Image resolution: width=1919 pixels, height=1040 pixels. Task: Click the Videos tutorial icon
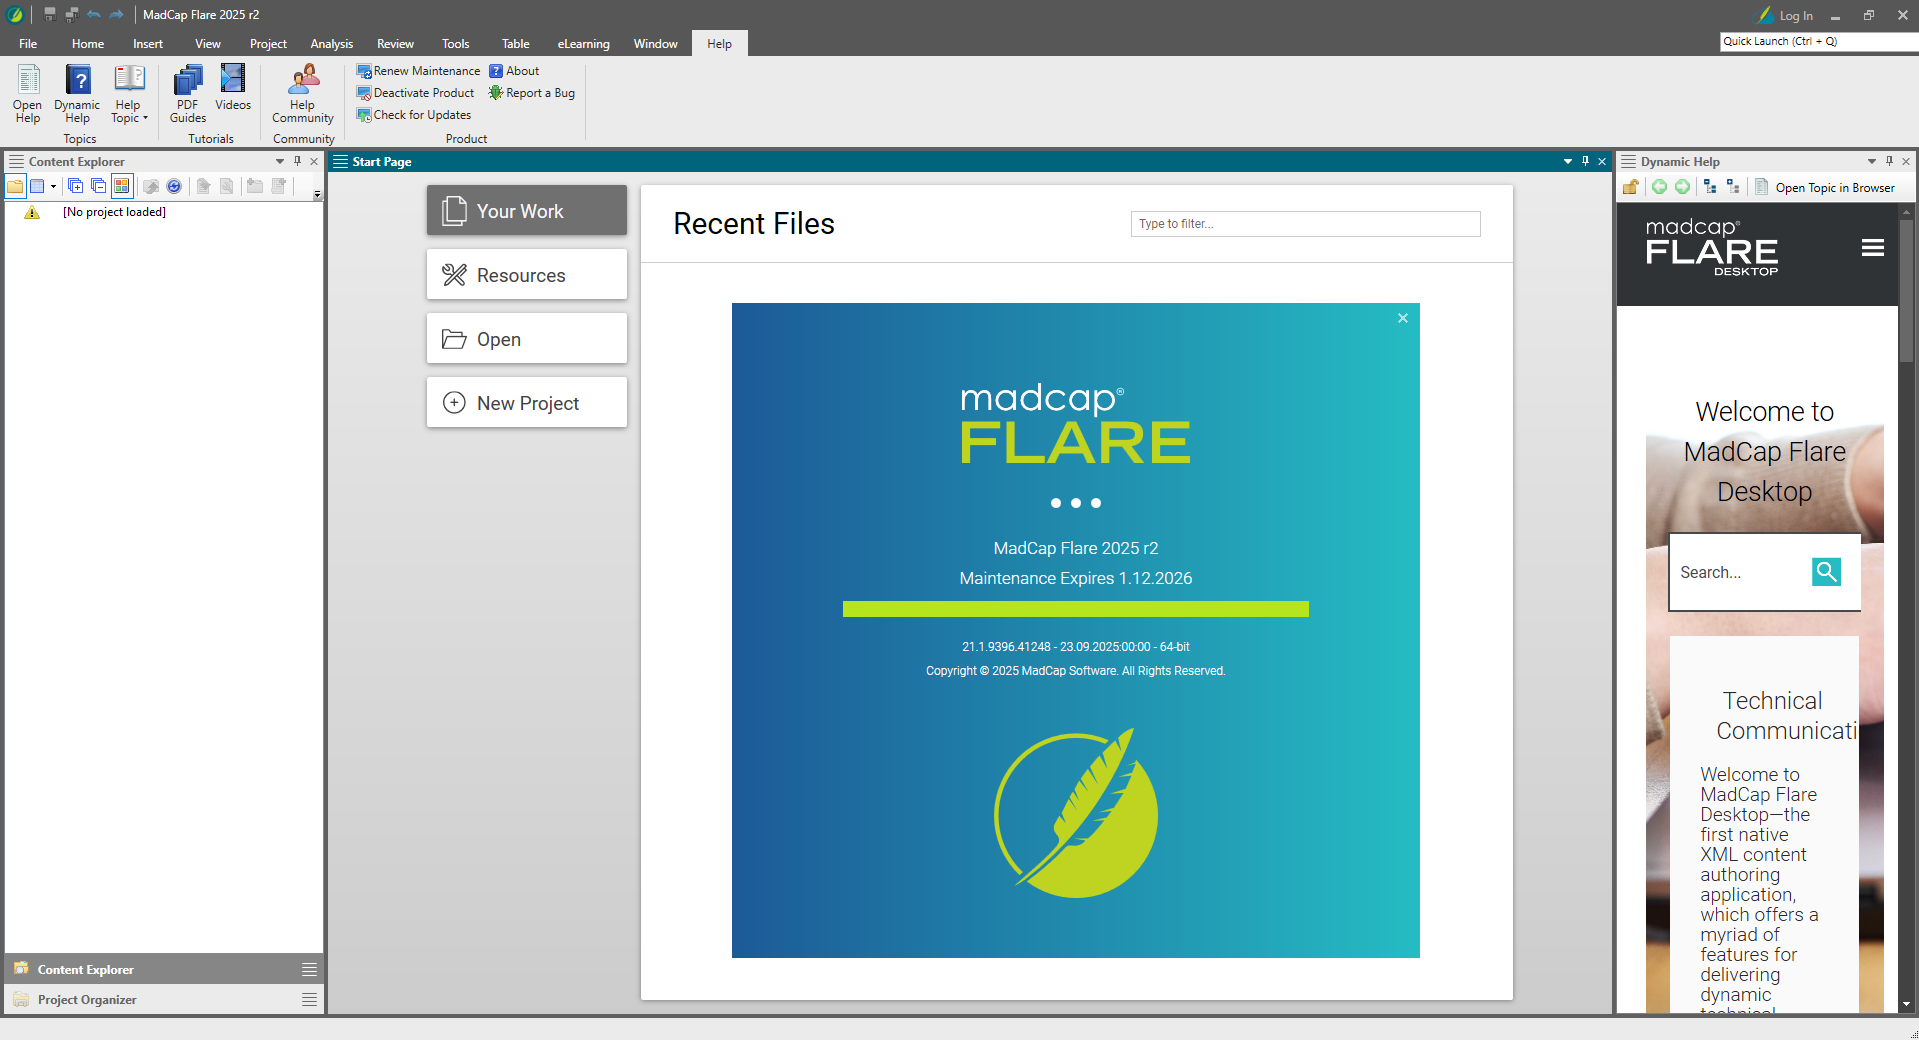pyautogui.click(x=233, y=88)
